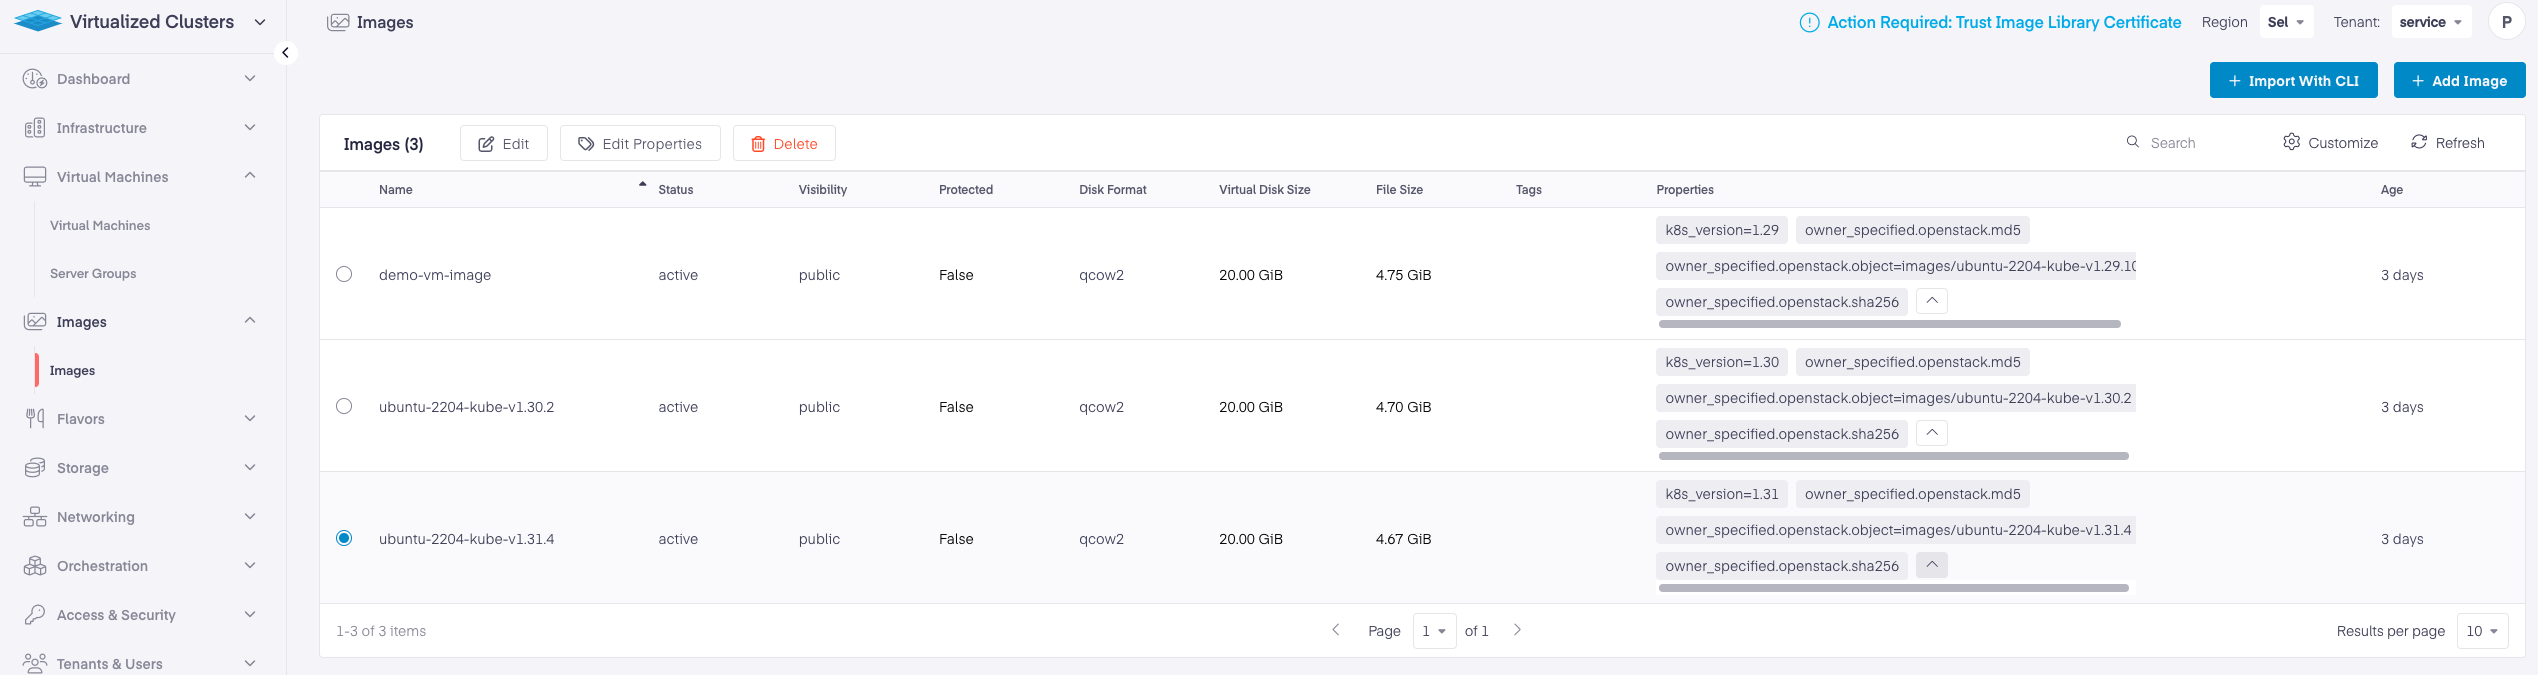Click the Access & Security key icon
The height and width of the screenshot is (675, 2538).
(x=35, y=615)
